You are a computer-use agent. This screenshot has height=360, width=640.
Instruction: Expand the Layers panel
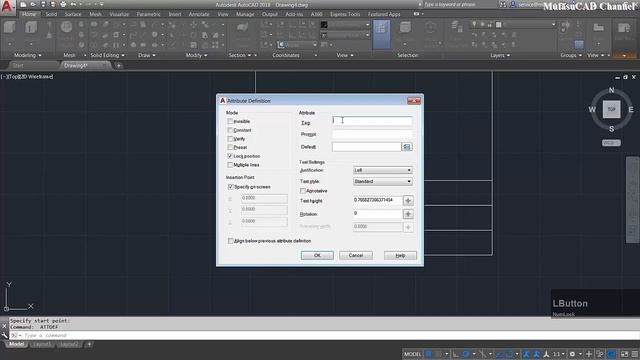500,55
